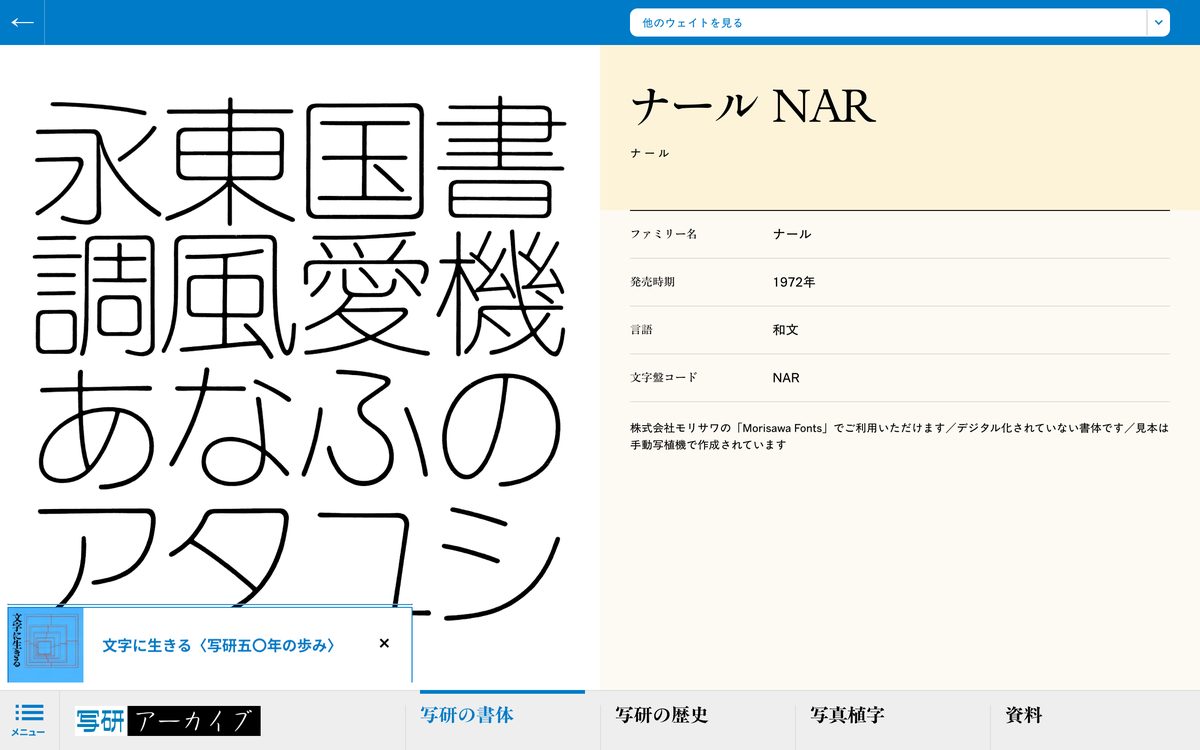Screen dimensions: 1200x750
Task: Click the ナール NAR heading
Action: tap(753, 106)
